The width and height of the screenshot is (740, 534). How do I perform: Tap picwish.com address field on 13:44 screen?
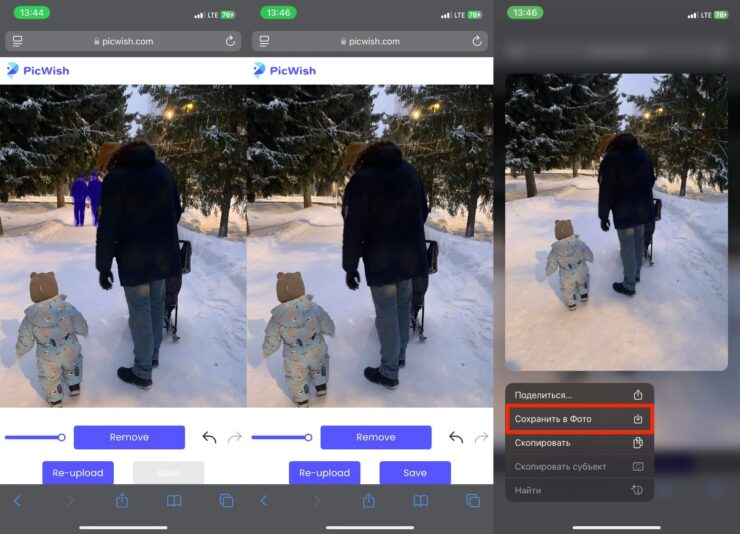coord(123,41)
